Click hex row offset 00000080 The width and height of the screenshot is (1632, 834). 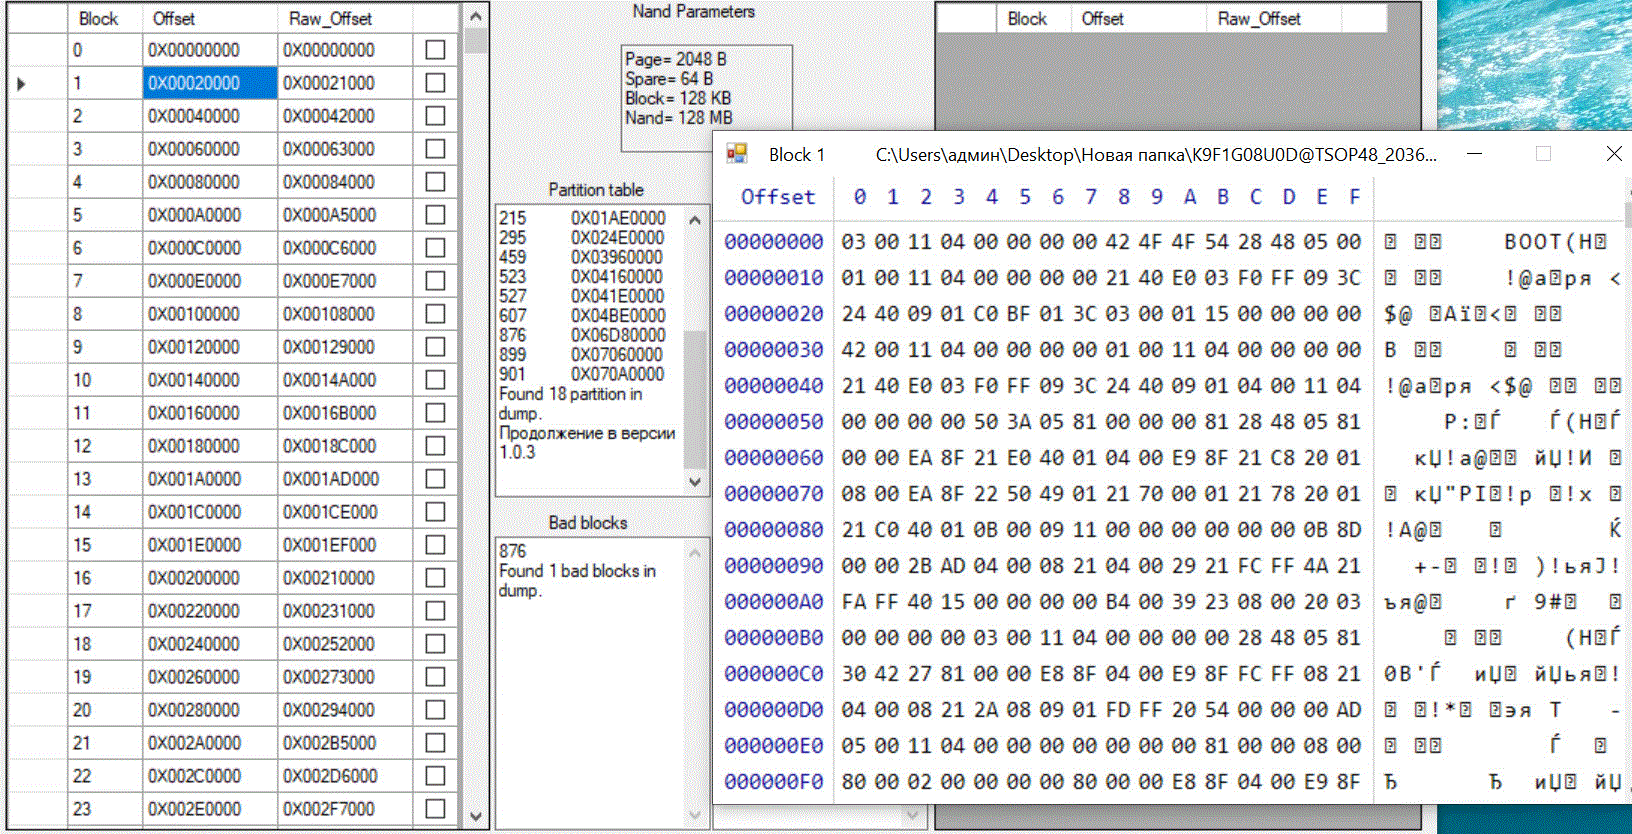(773, 530)
